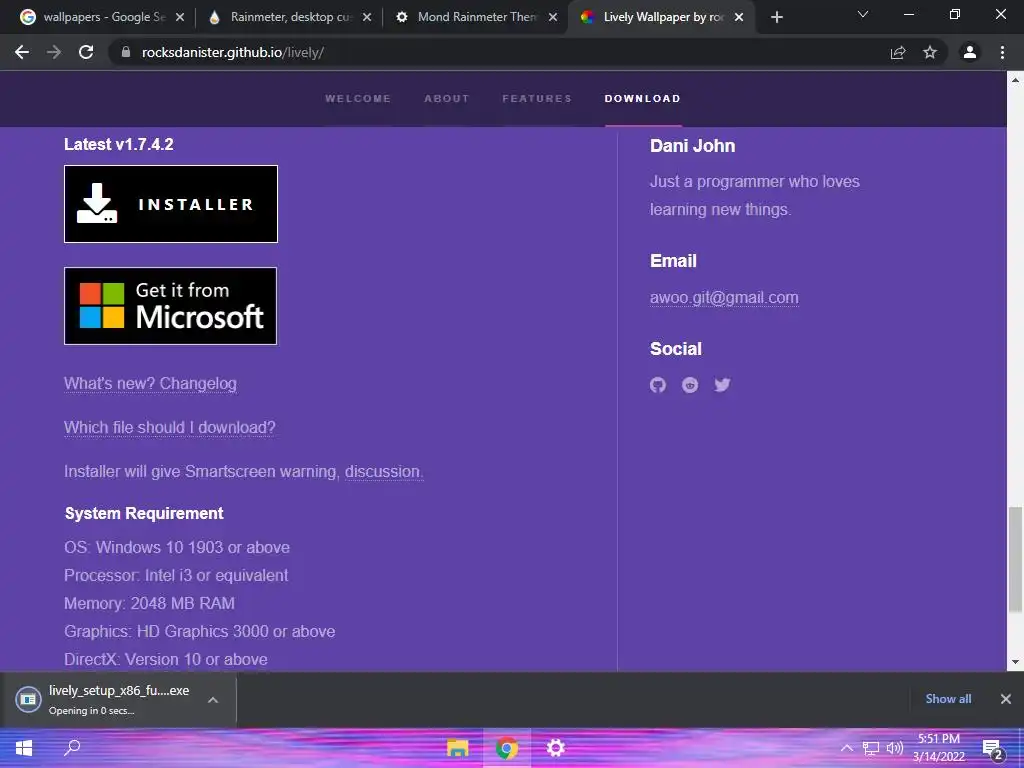Click the Dani John heading
The image size is (1024, 768).
click(x=693, y=146)
